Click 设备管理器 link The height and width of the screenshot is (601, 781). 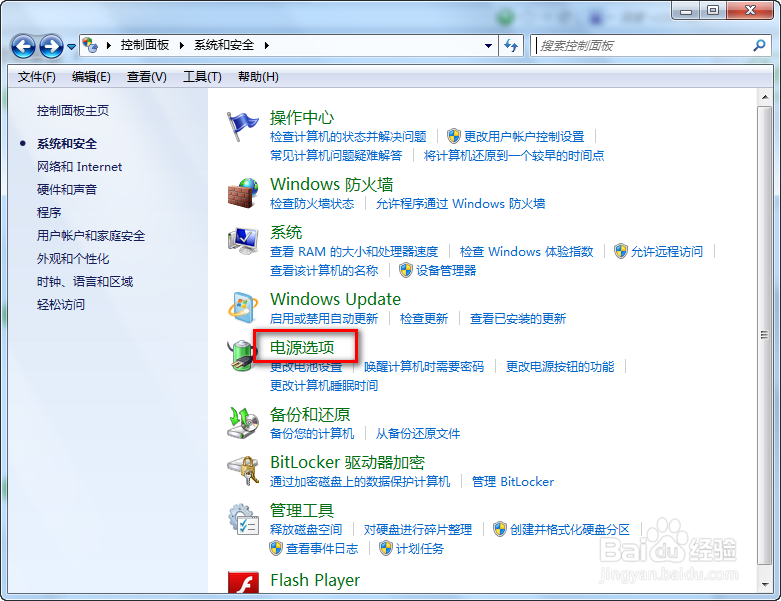pyautogui.click(x=446, y=270)
